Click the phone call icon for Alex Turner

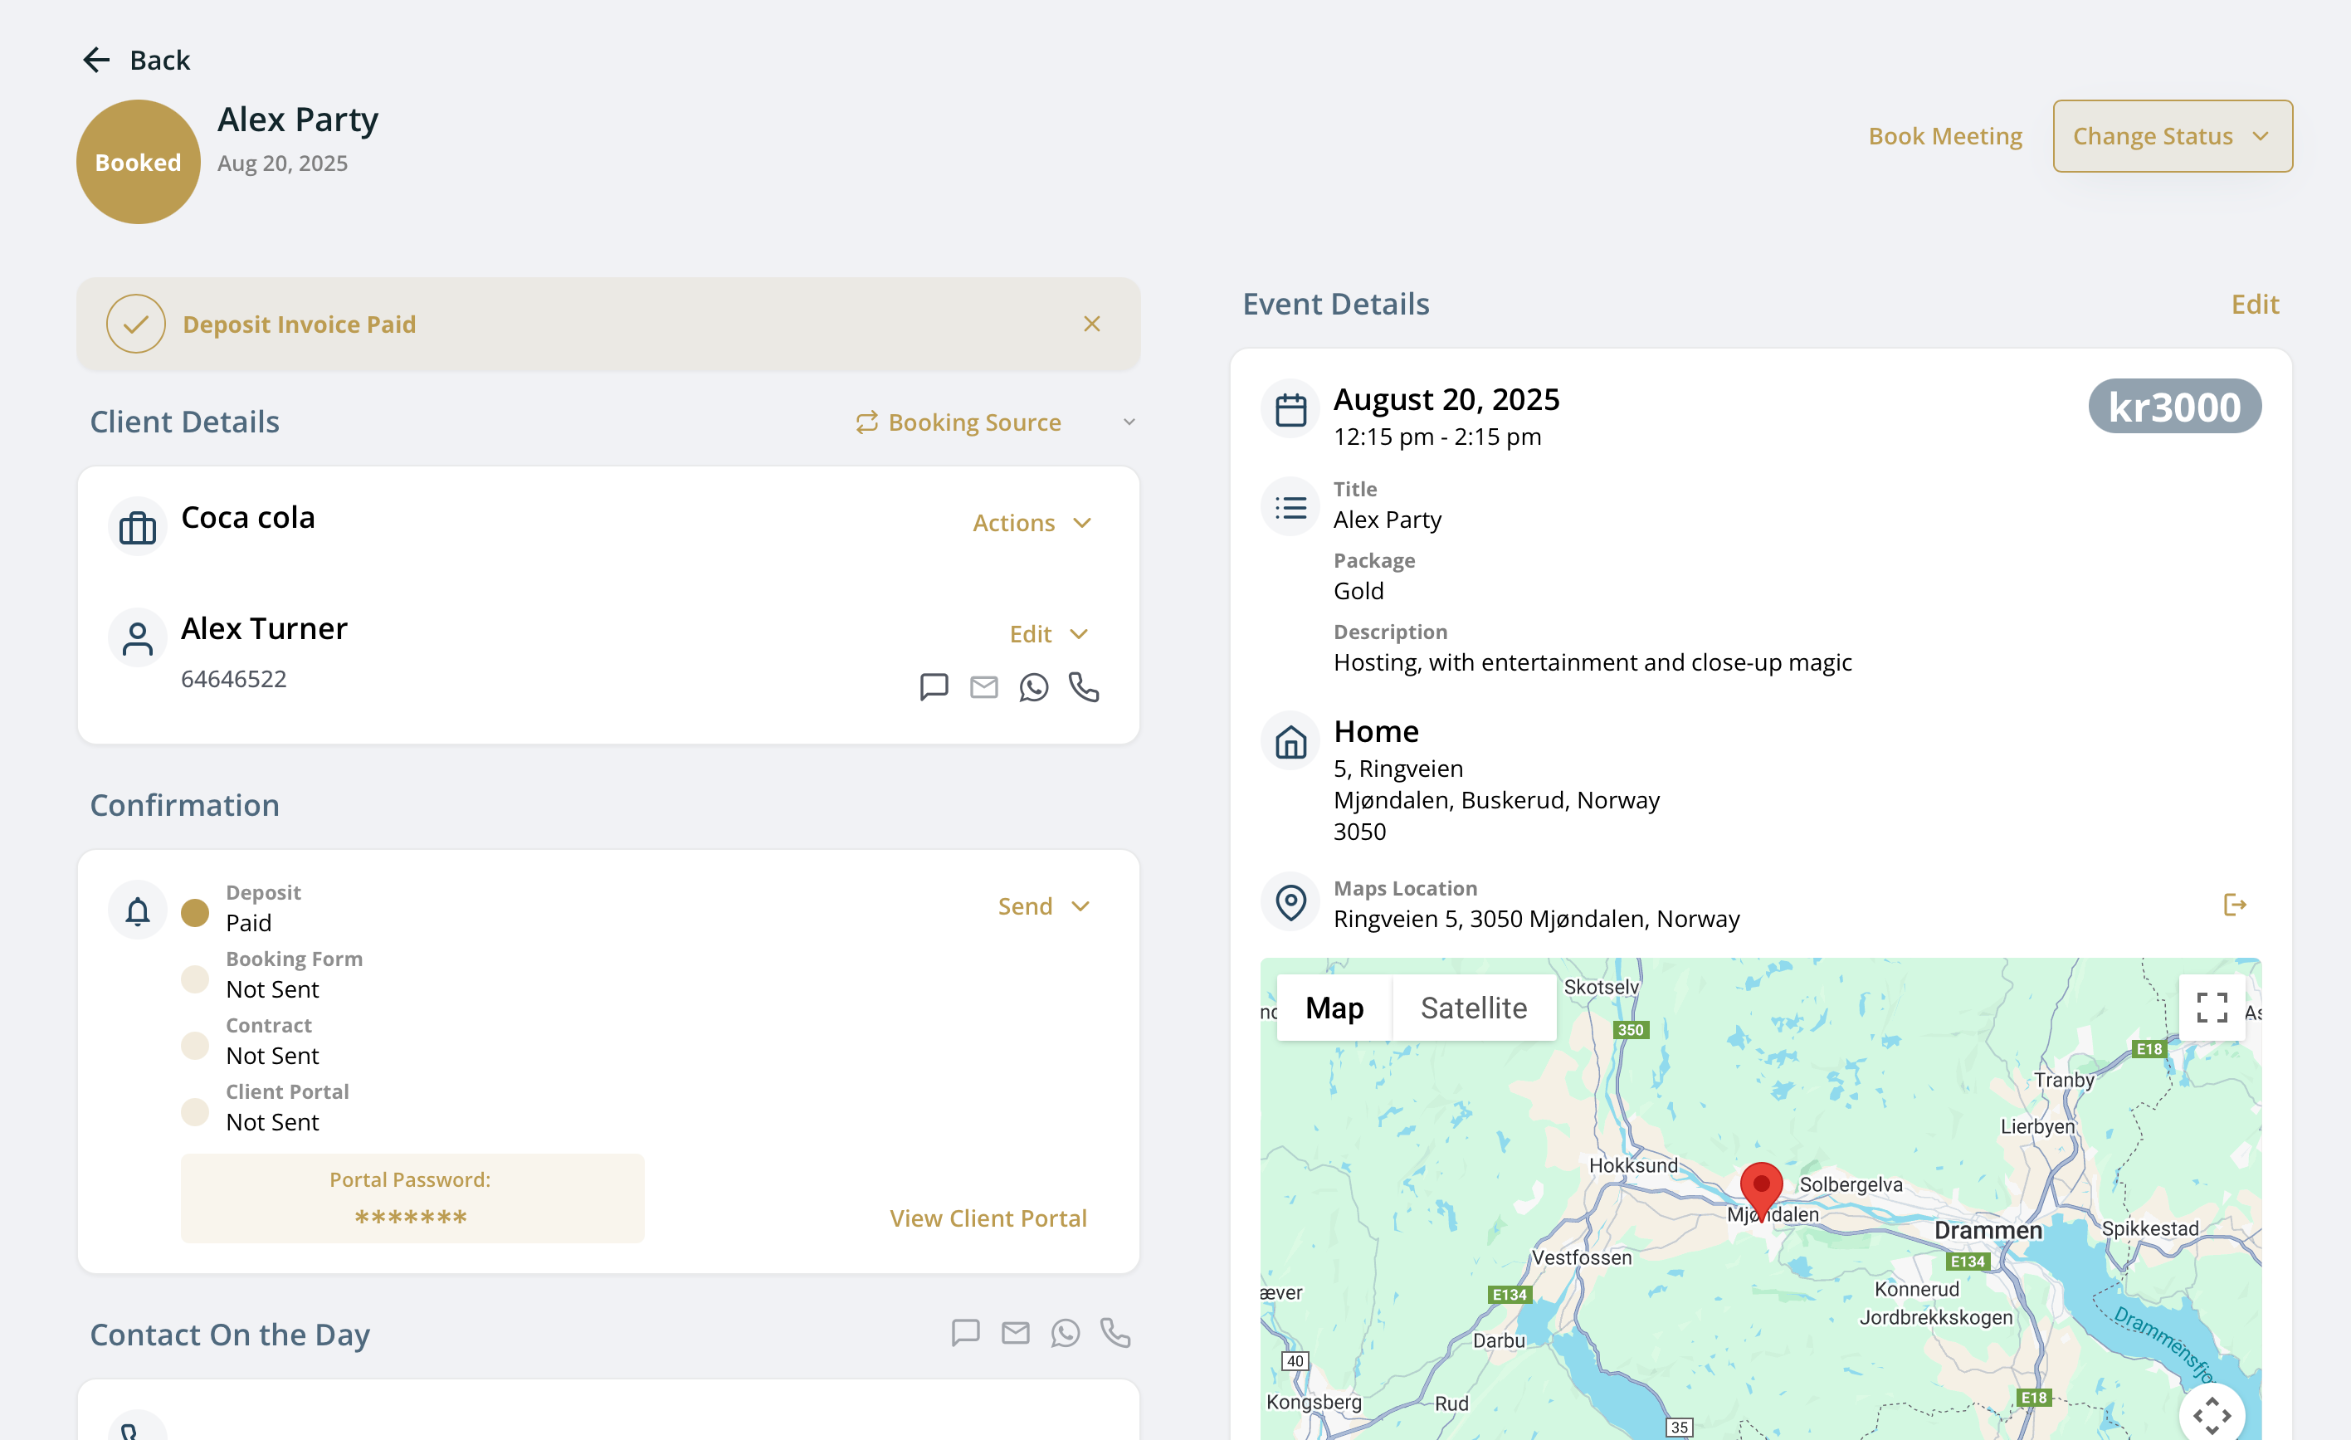1084,687
